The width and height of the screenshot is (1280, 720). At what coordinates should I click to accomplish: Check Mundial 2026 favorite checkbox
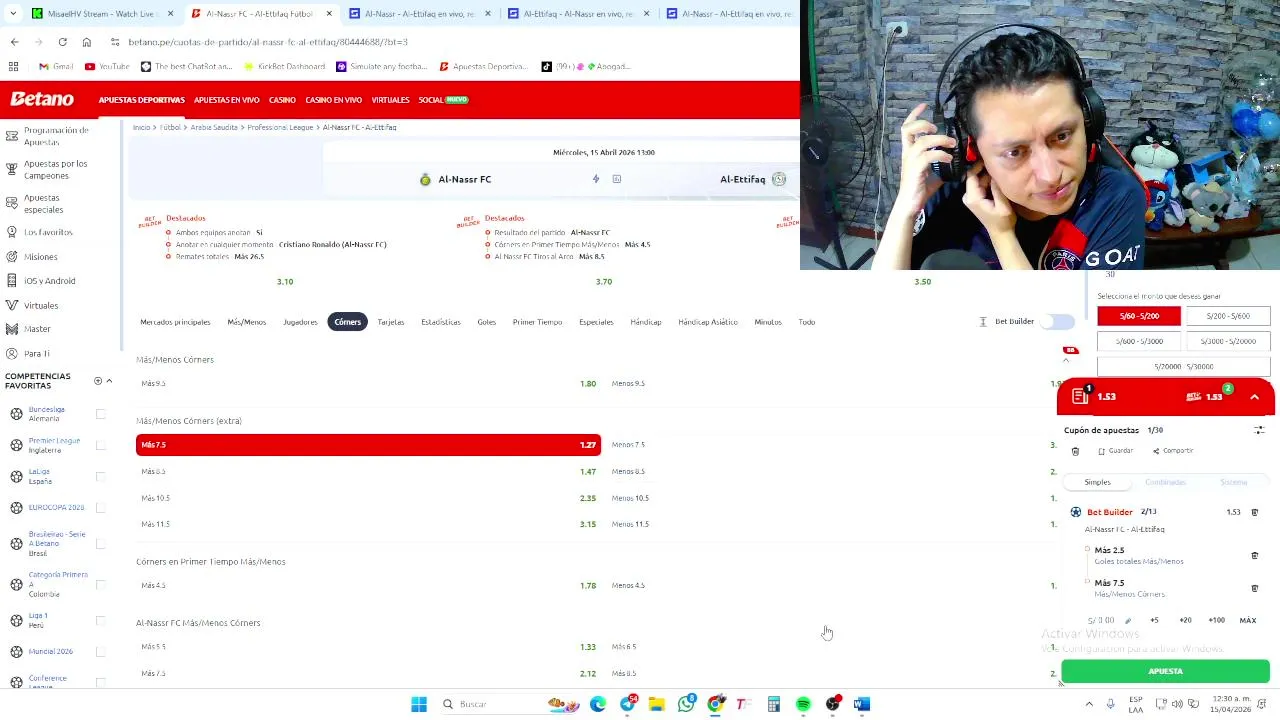coord(100,651)
